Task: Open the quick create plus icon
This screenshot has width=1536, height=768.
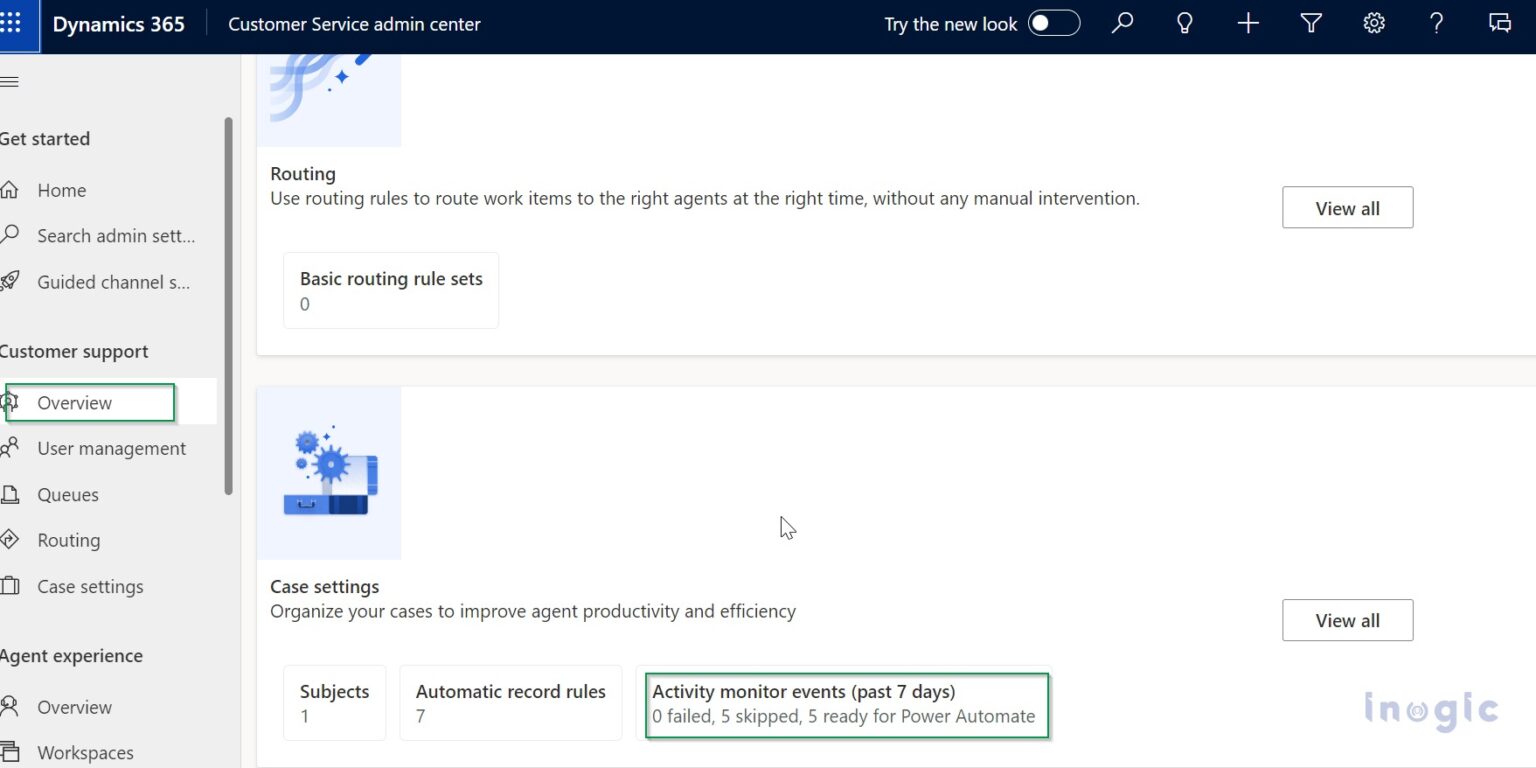Action: (1247, 22)
